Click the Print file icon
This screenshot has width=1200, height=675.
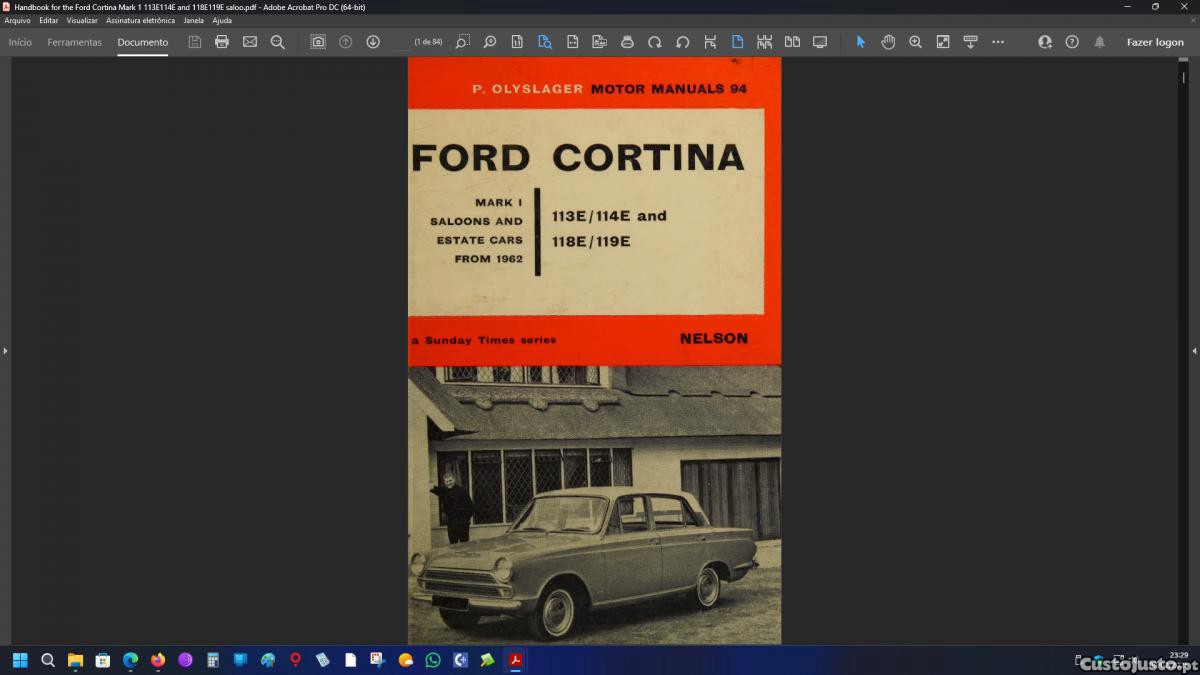222,42
